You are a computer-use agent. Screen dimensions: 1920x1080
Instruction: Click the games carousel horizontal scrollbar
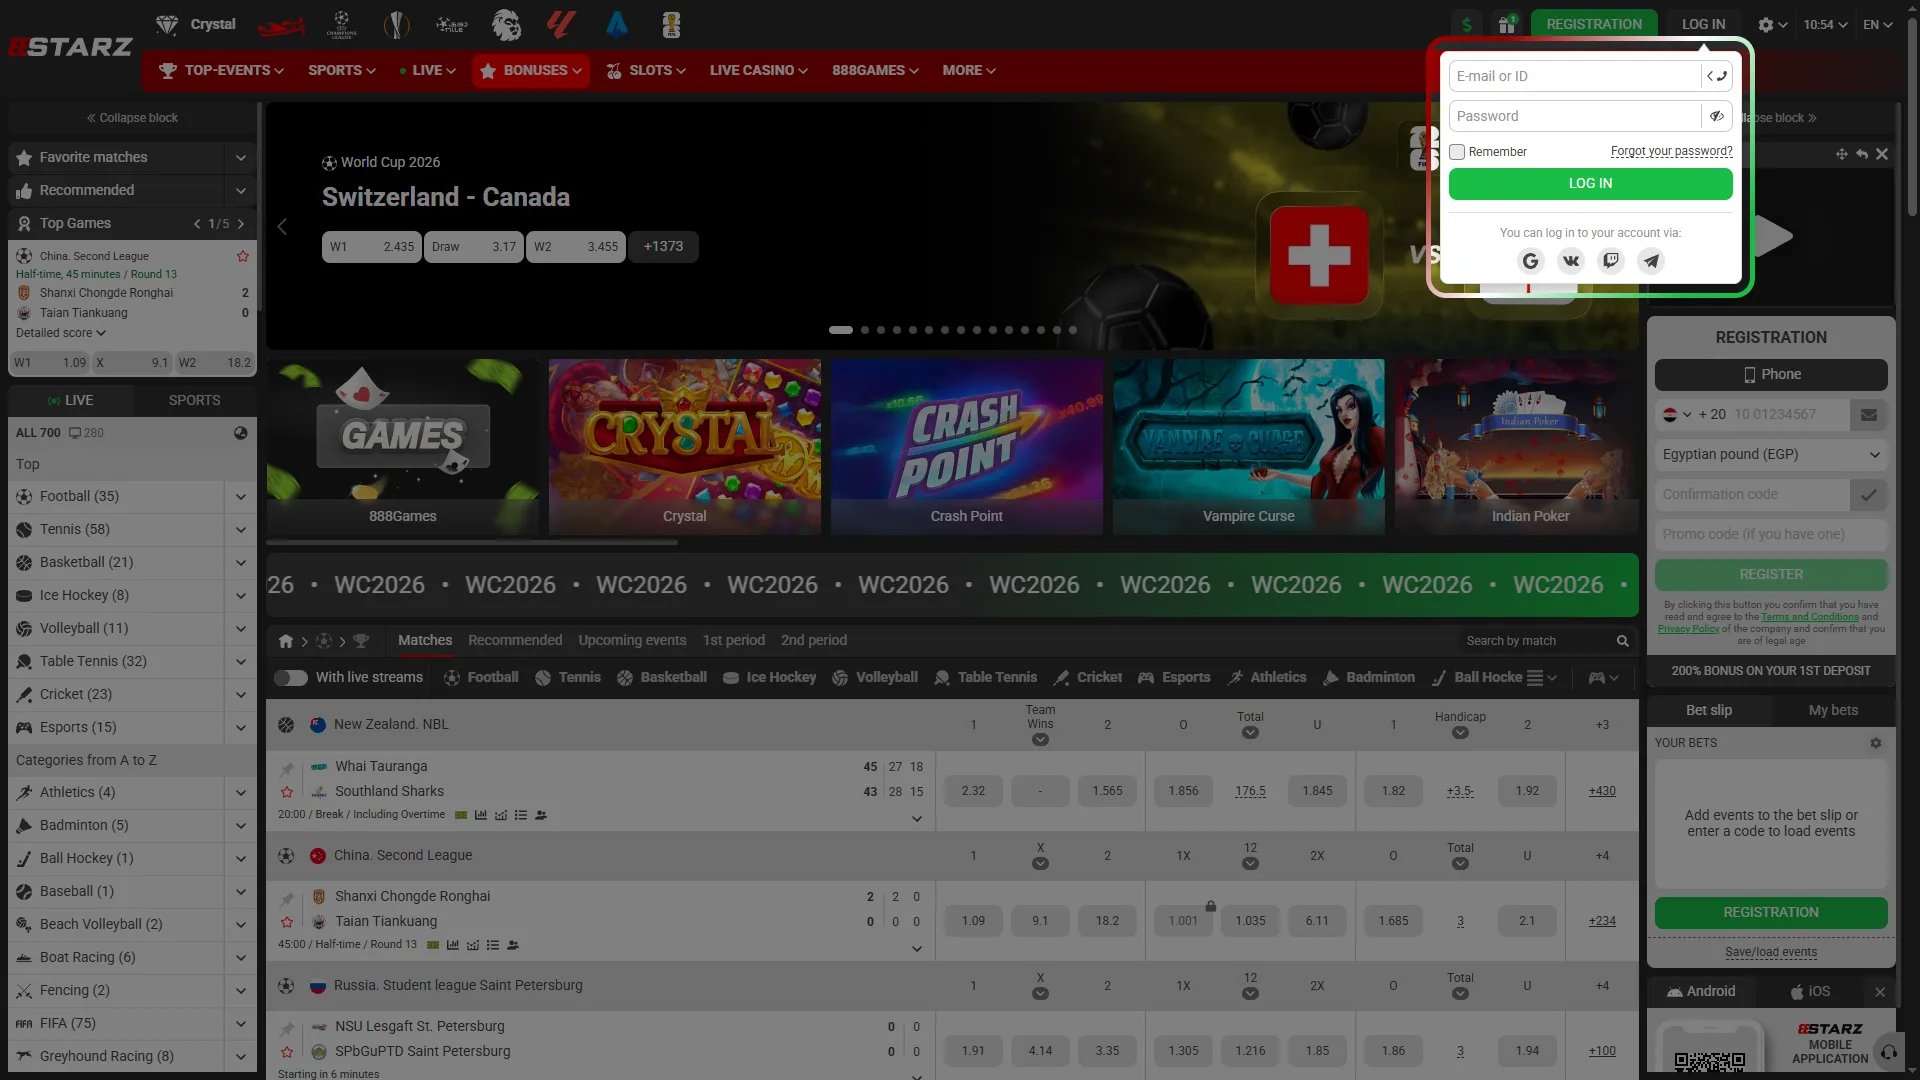[x=472, y=543]
